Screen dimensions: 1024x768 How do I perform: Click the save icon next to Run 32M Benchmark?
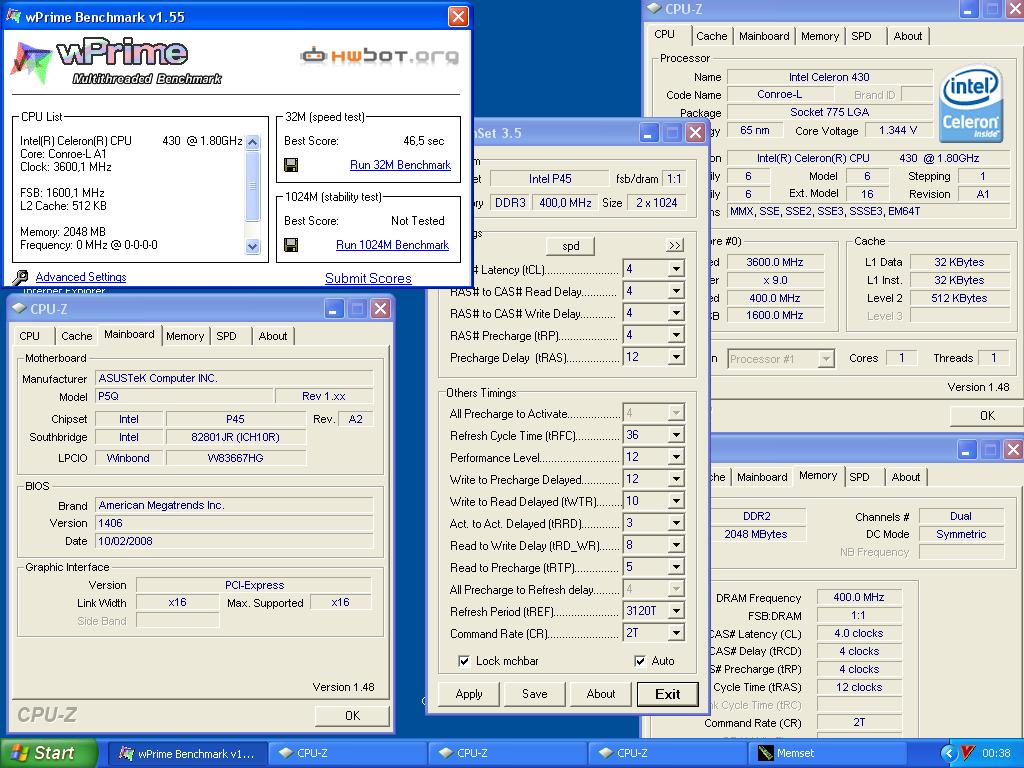click(x=291, y=165)
